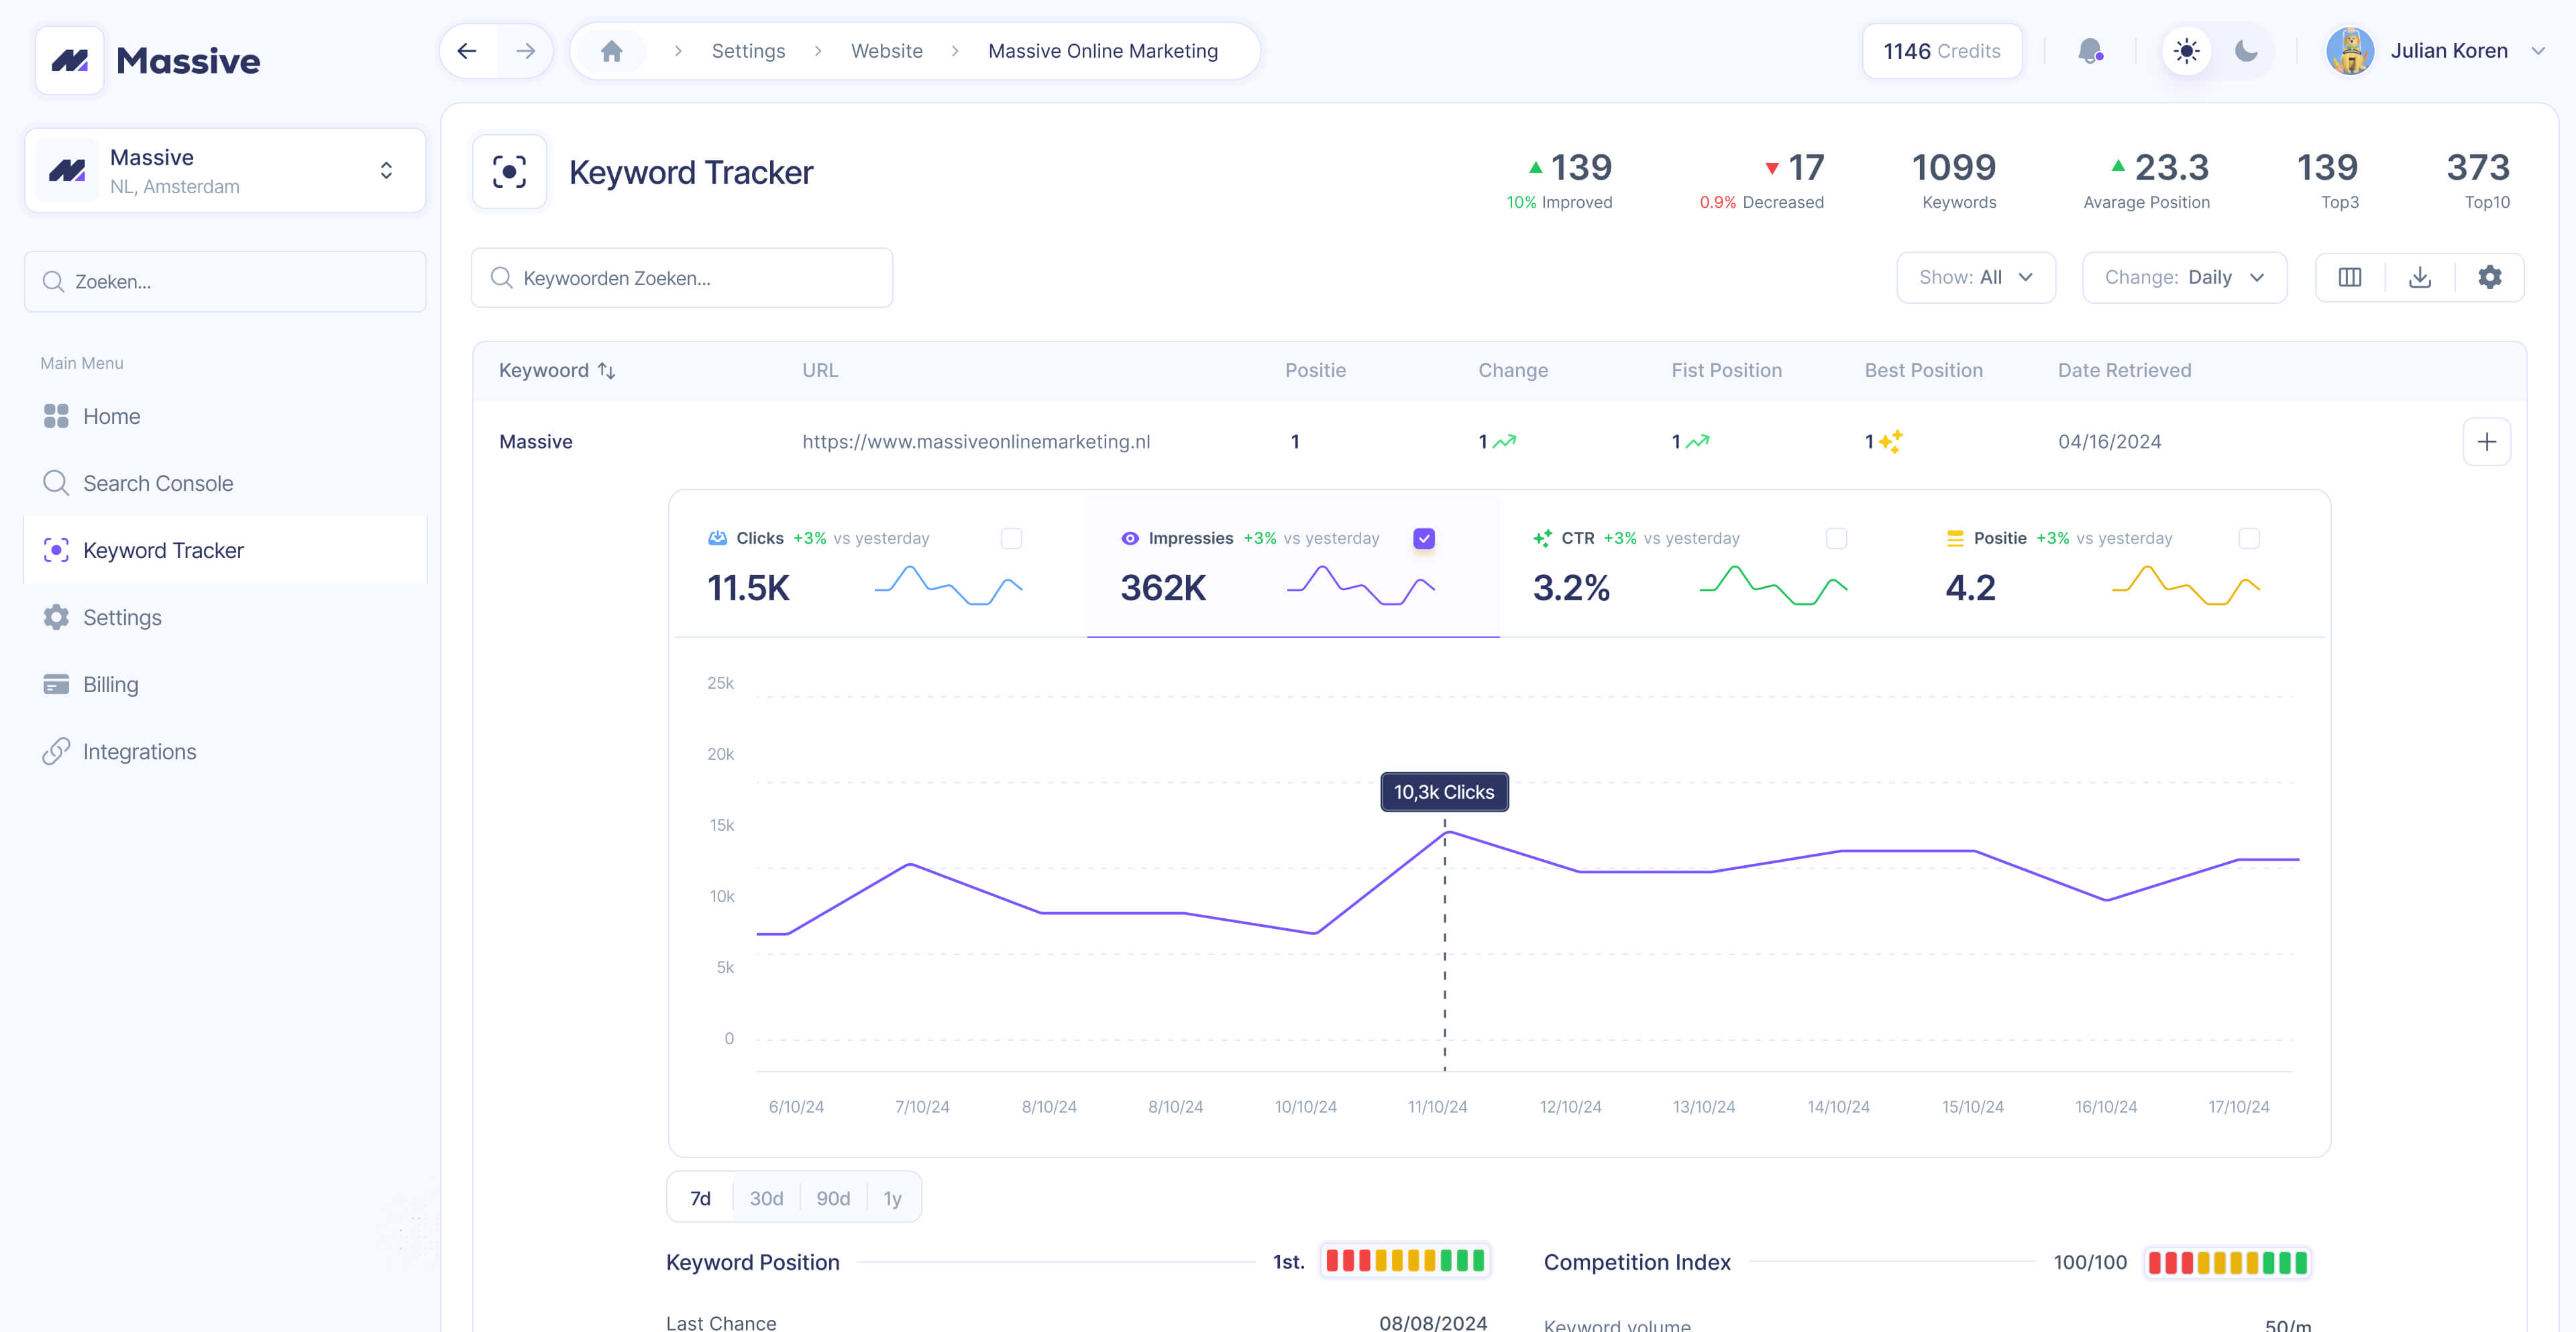Click the Best Position sparkle star icon
2576x1332 pixels.
point(1890,441)
